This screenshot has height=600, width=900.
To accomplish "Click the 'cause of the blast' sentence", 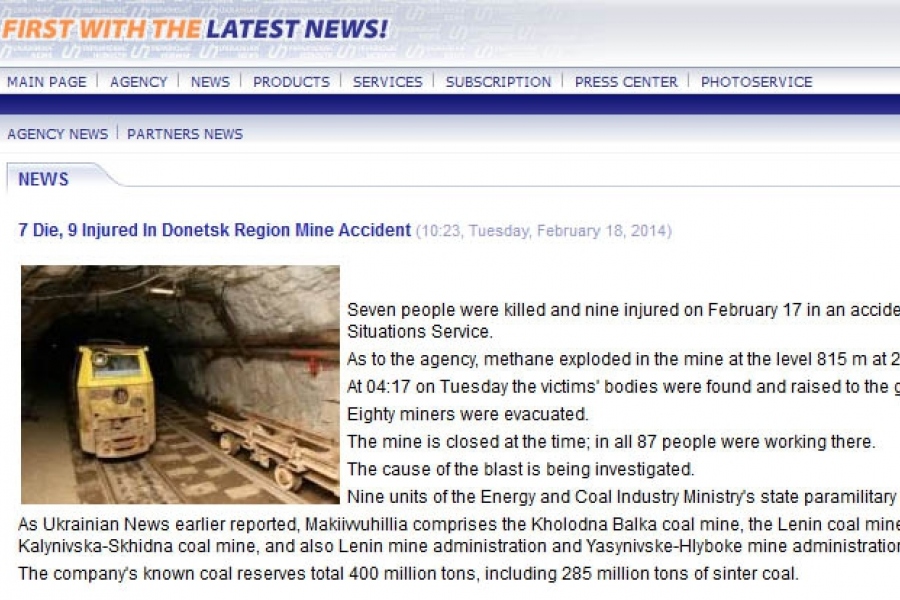I will point(521,469).
